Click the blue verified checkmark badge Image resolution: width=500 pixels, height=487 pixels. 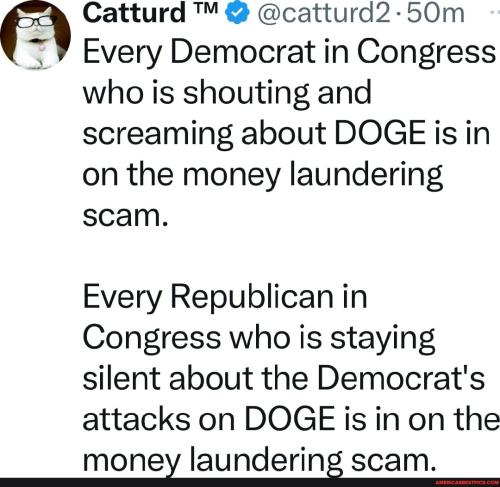[x=238, y=13]
